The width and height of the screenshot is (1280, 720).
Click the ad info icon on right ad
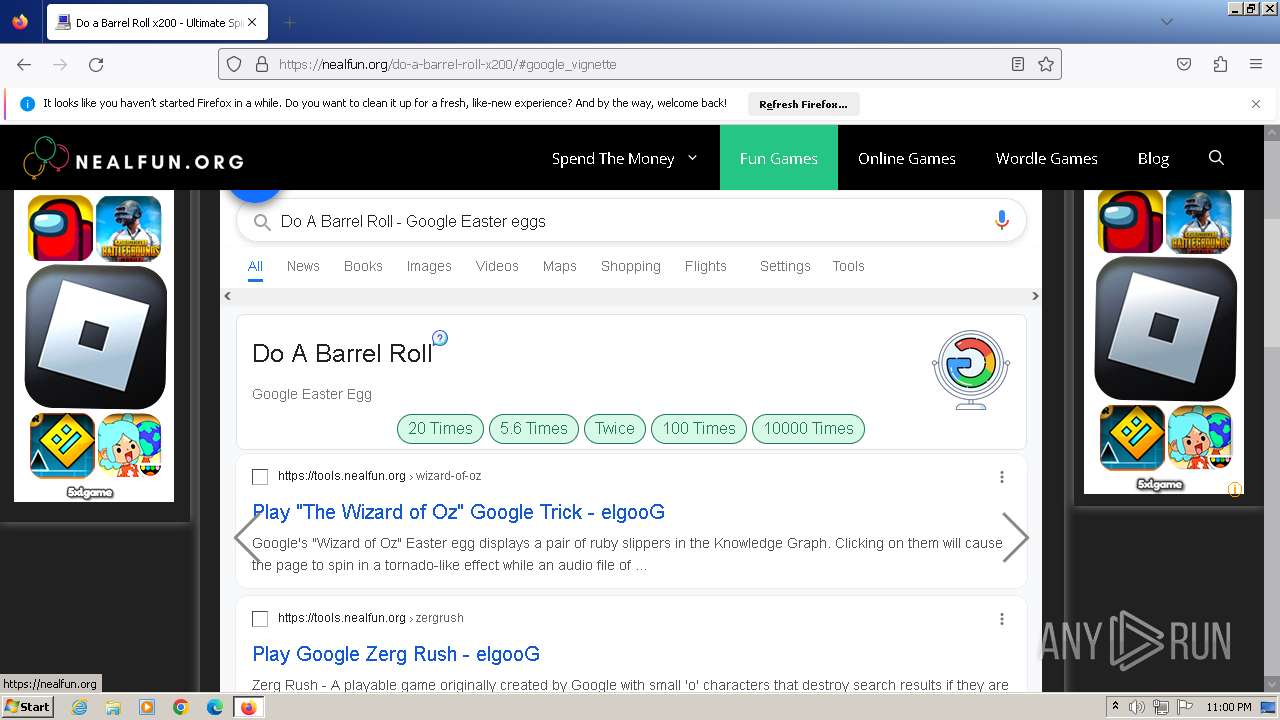tap(1235, 489)
